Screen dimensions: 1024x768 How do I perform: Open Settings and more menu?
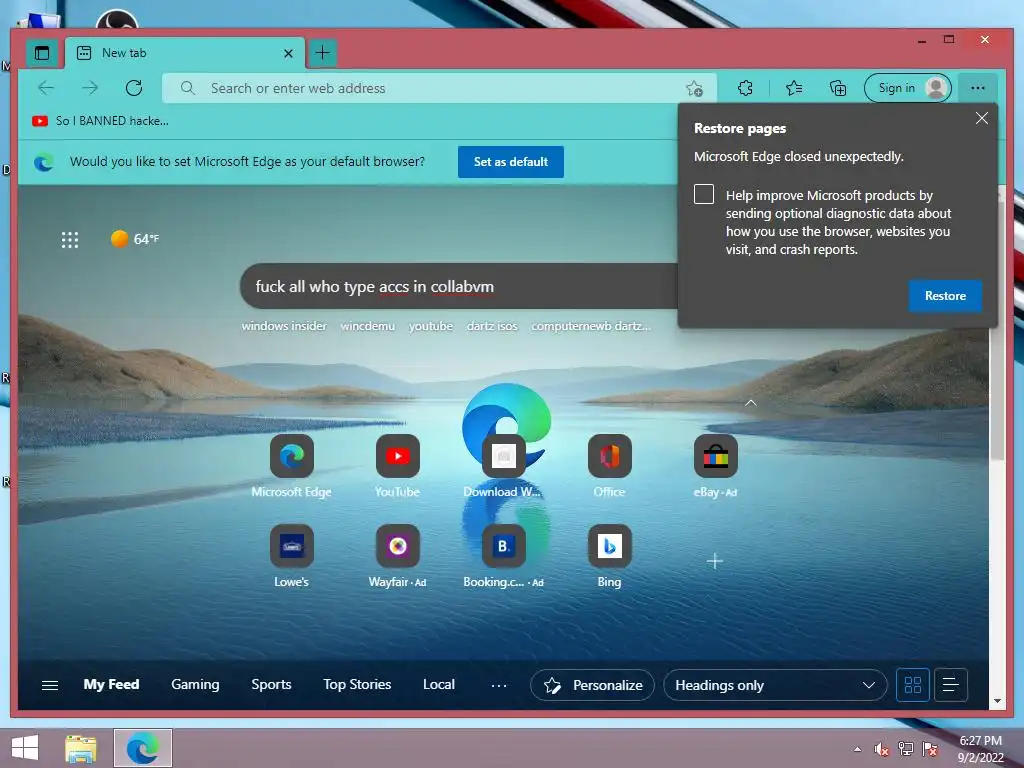tap(978, 88)
